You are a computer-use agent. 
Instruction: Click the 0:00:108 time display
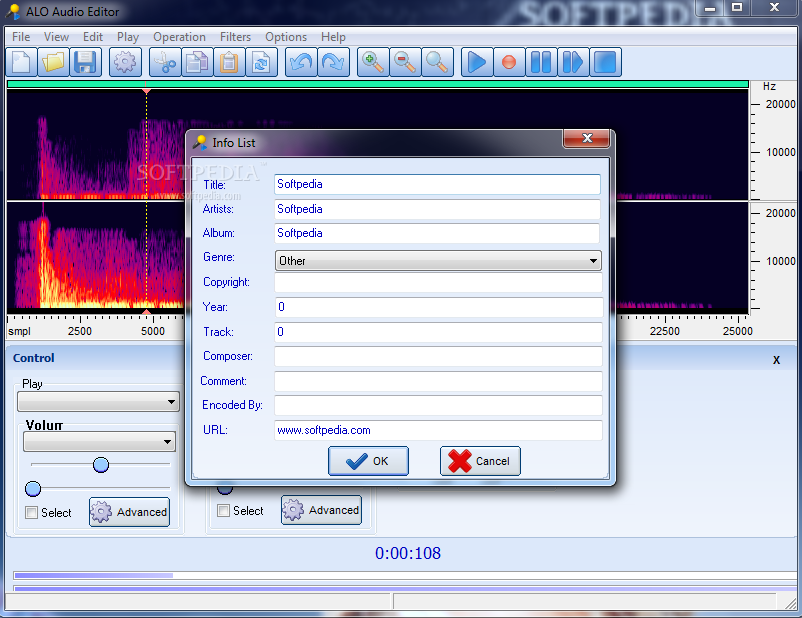pyautogui.click(x=408, y=553)
